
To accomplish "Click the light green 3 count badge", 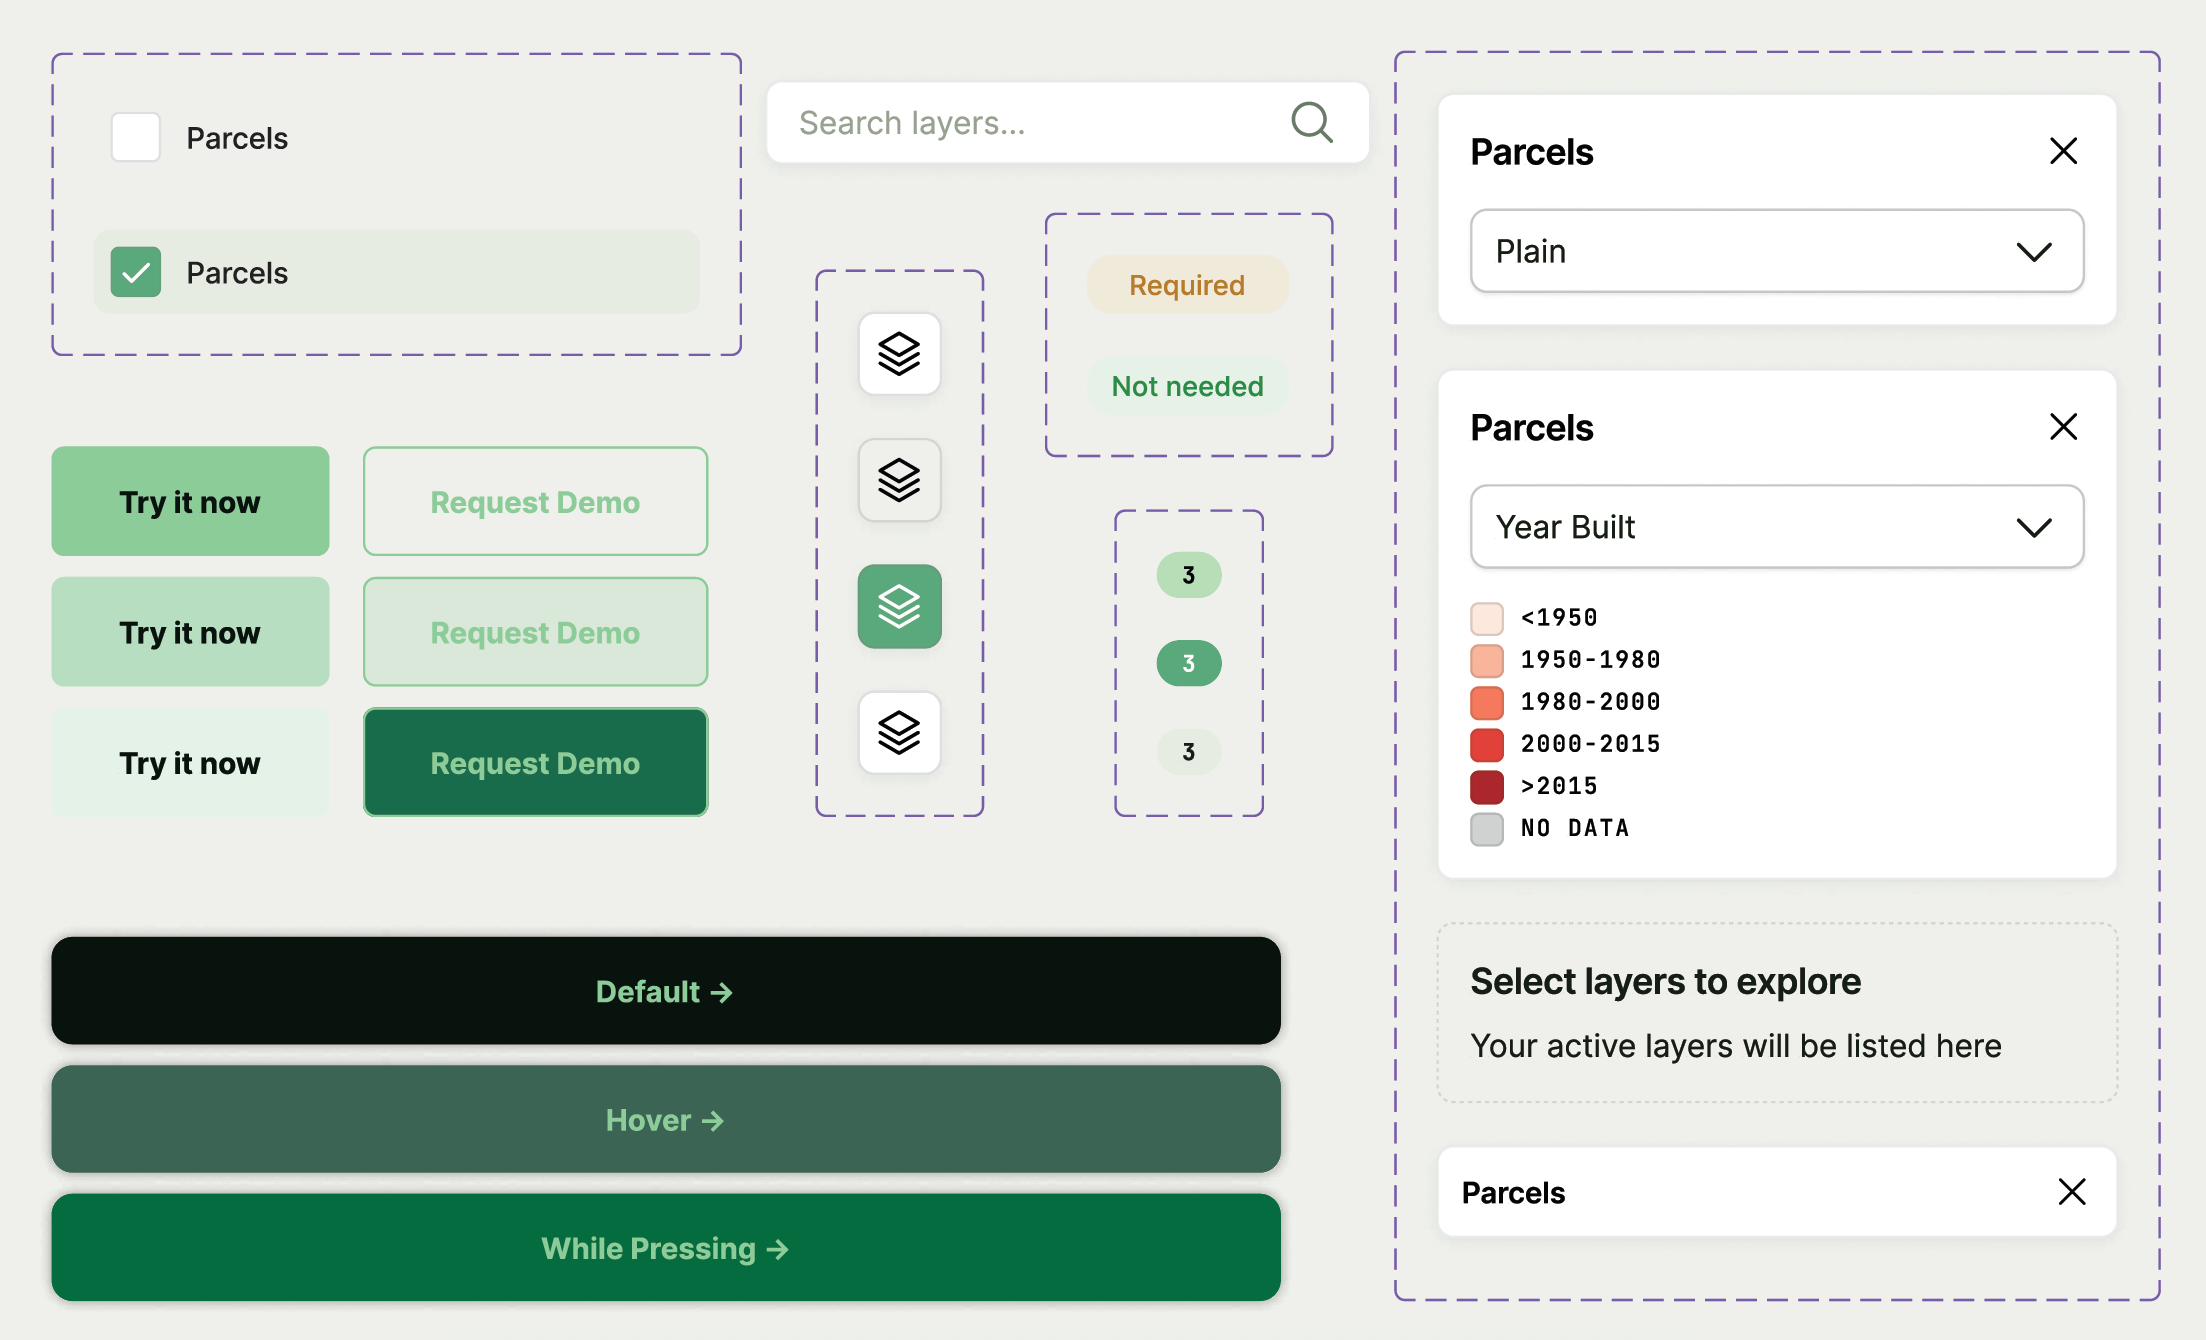I will pyautogui.click(x=1189, y=575).
